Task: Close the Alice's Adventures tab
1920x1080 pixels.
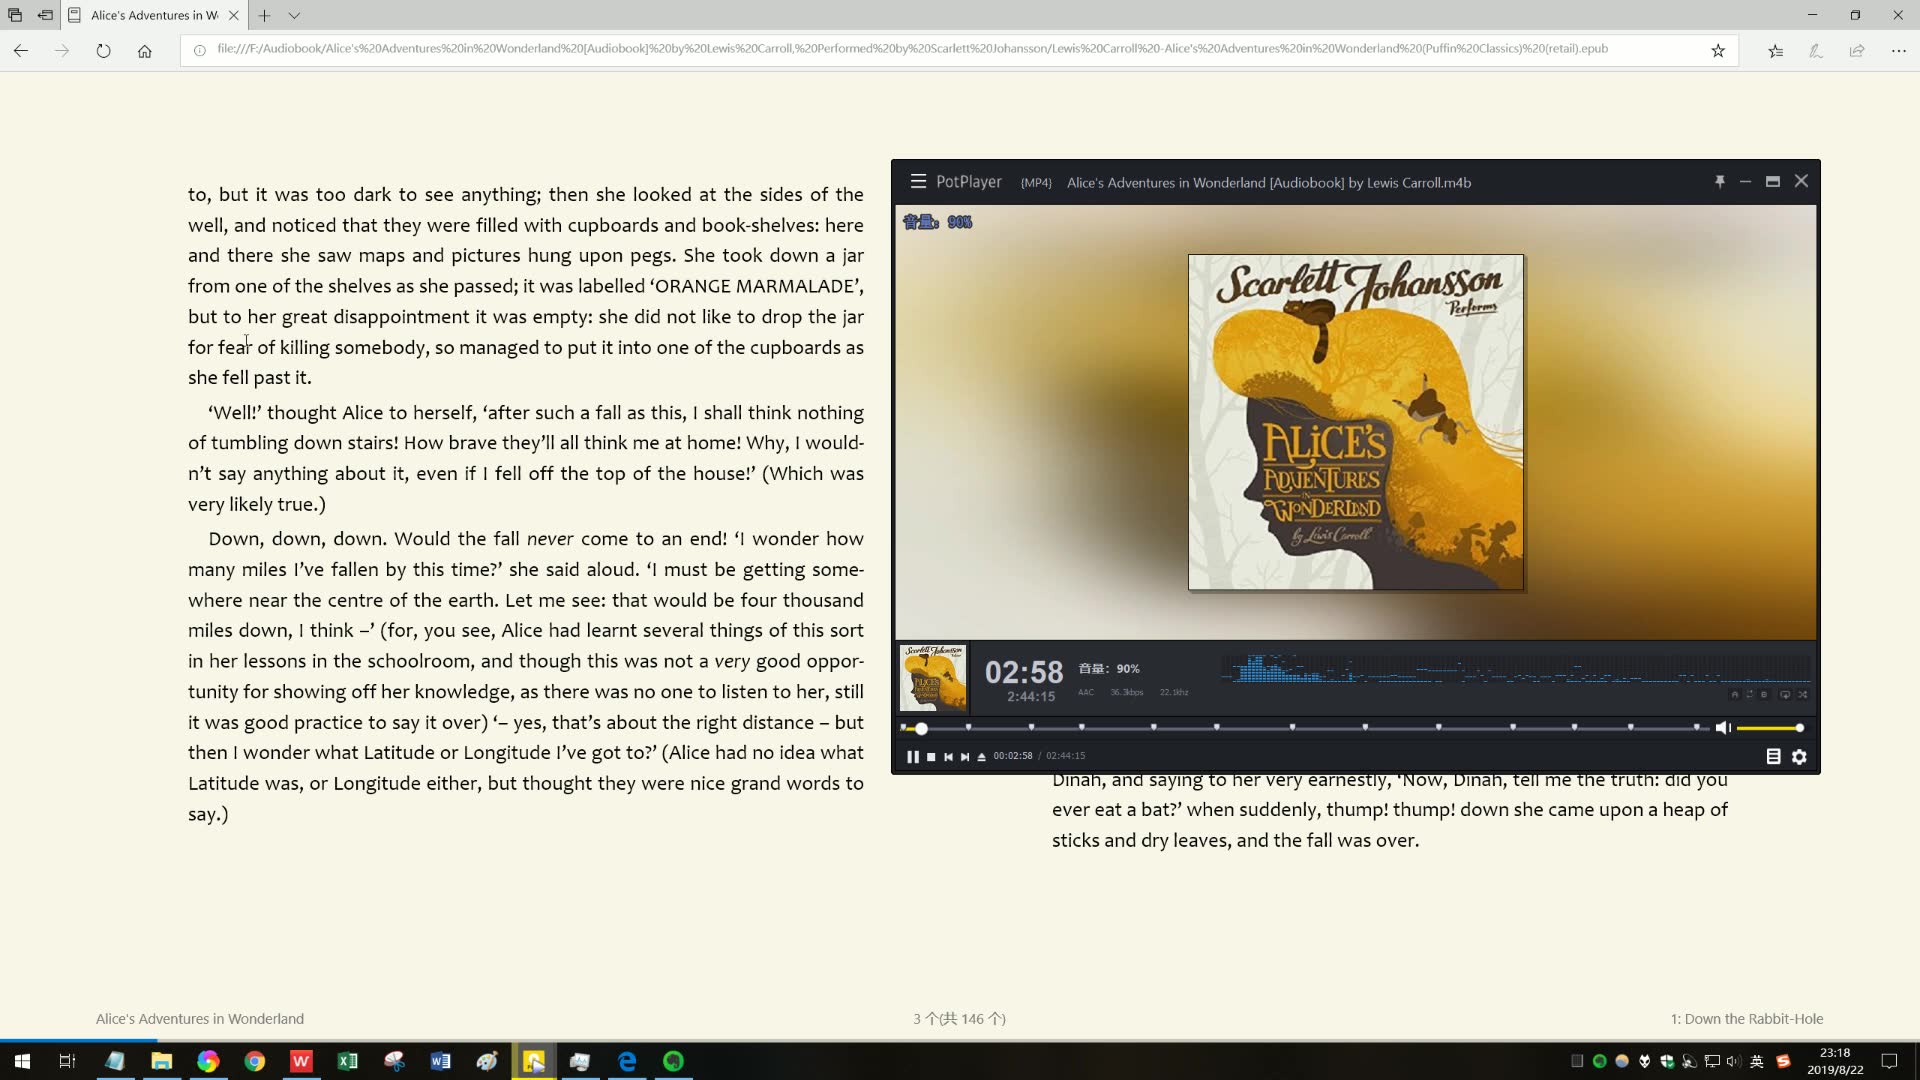Action: pyautogui.click(x=233, y=15)
